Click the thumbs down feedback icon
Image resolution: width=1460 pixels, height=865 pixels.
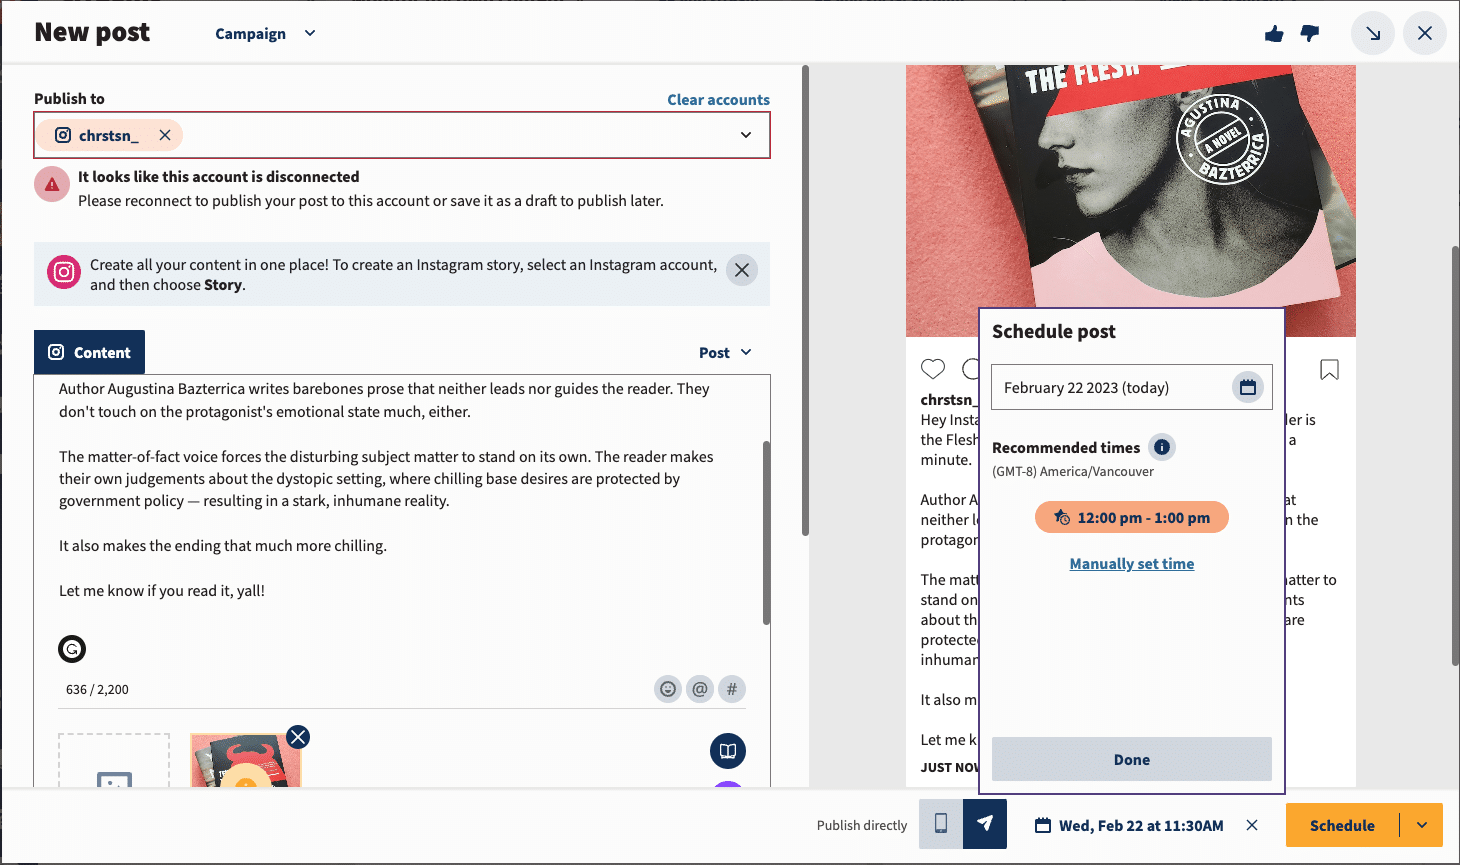[x=1309, y=34]
